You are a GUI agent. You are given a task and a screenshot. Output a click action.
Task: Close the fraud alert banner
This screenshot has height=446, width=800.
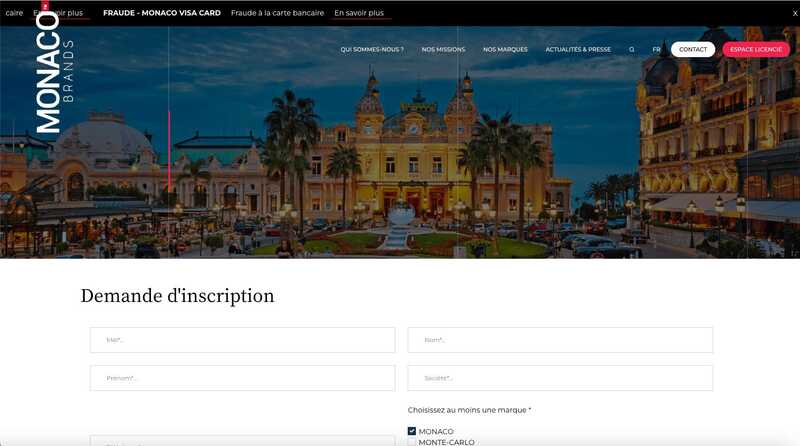pos(795,13)
